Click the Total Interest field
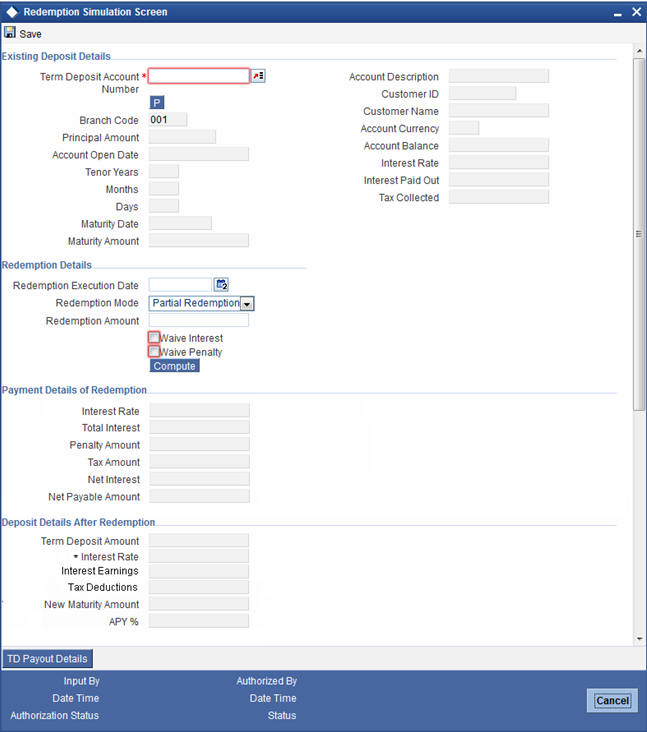Viewport: 647px width, 732px height. point(199,427)
